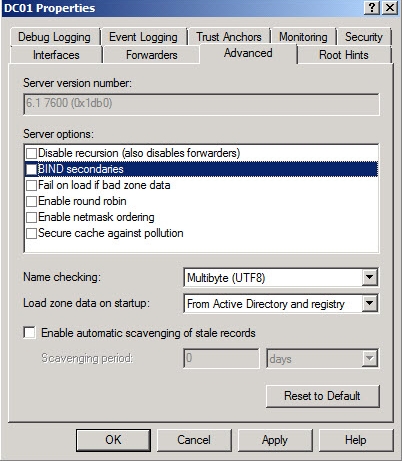The height and width of the screenshot is (461, 402).
Task: Tick the BIND secondaries checkbox
Action: pos(31,169)
